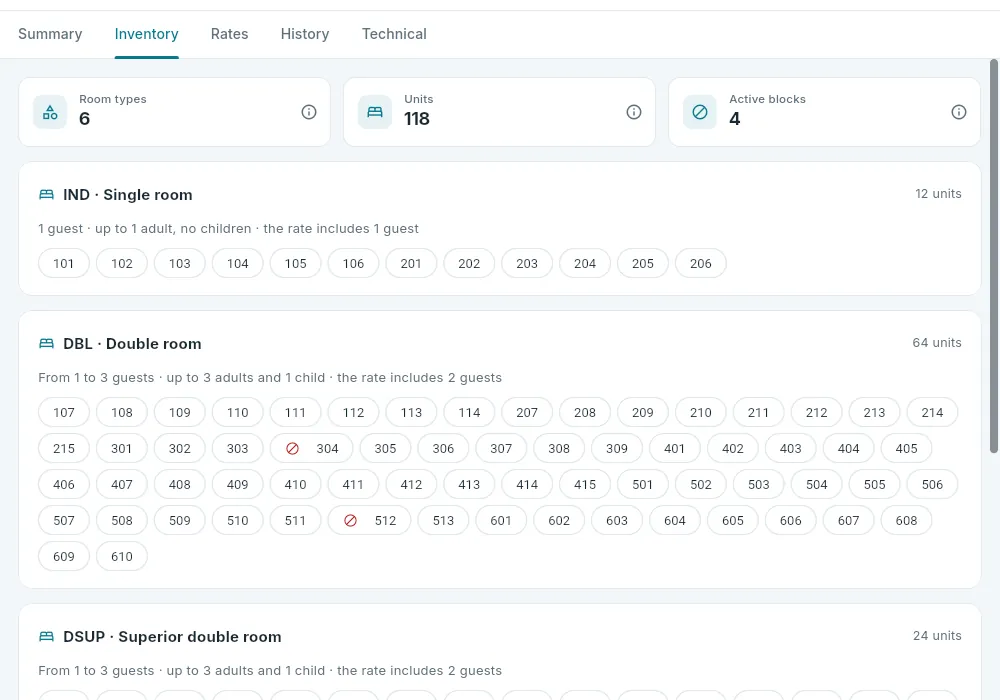The image size is (1000, 700).
Task: Select the Inventory tab
Action: (147, 34)
